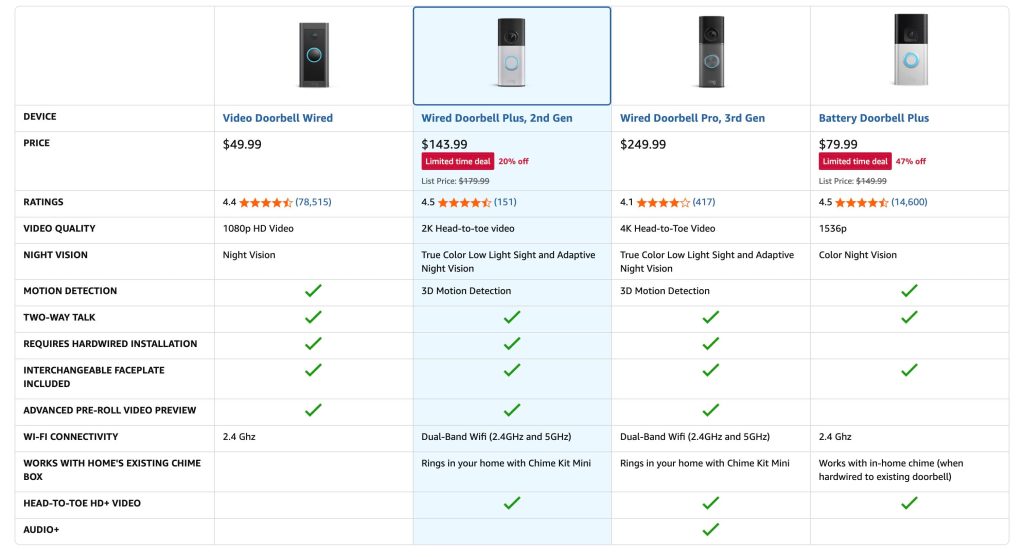Click the Motion Detection checkmark for Video Doorbell Wired

coord(313,290)
